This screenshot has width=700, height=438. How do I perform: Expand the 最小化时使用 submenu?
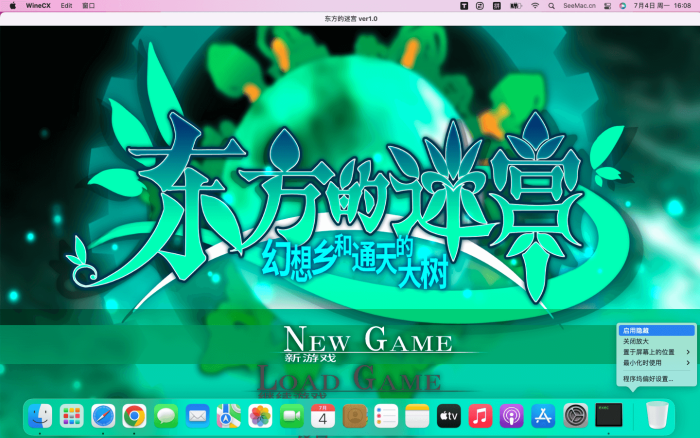[655, 363]
